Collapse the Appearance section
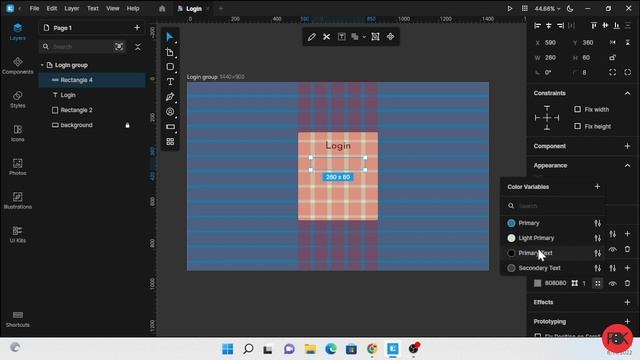 (627, 165)
